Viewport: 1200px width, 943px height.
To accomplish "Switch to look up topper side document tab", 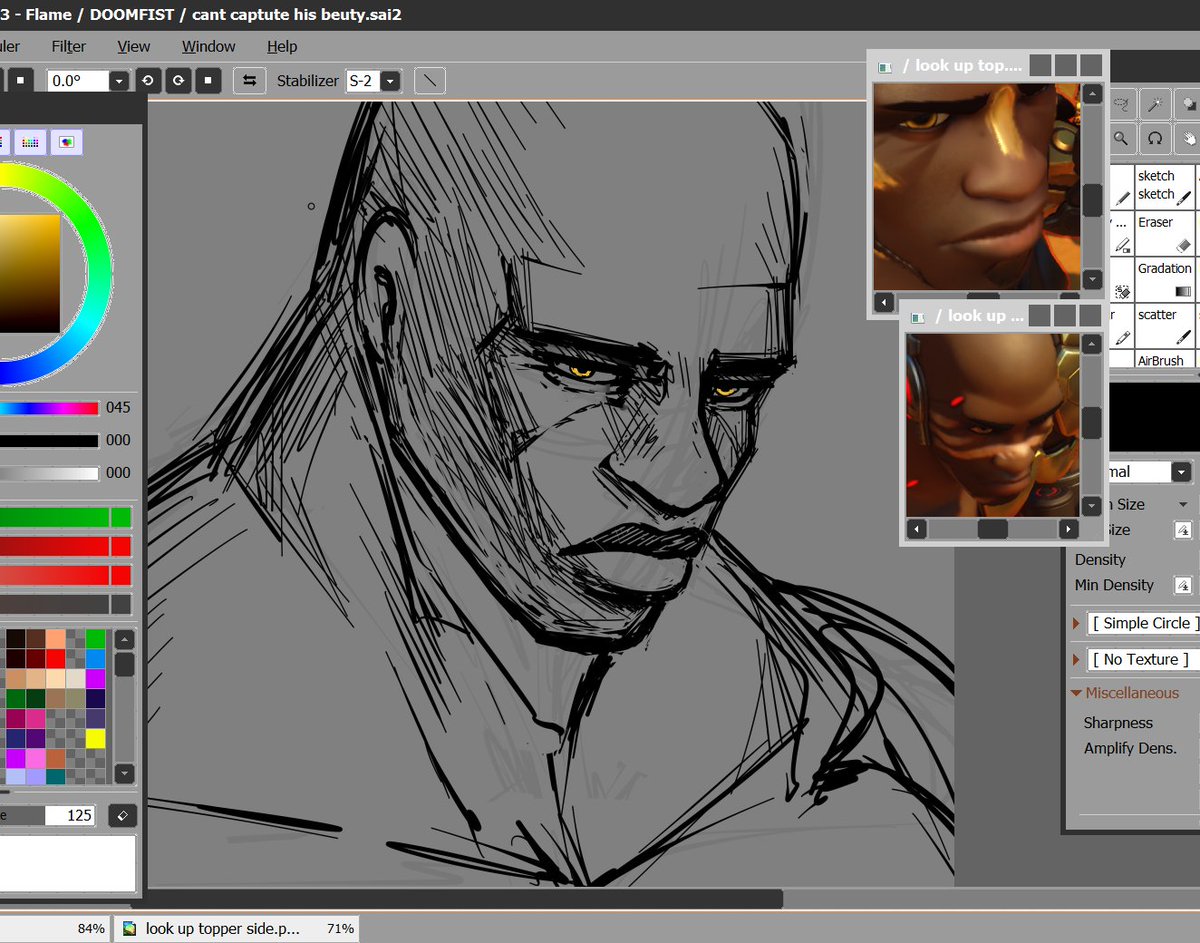I will pyautogui.click(x=237, y=928).
